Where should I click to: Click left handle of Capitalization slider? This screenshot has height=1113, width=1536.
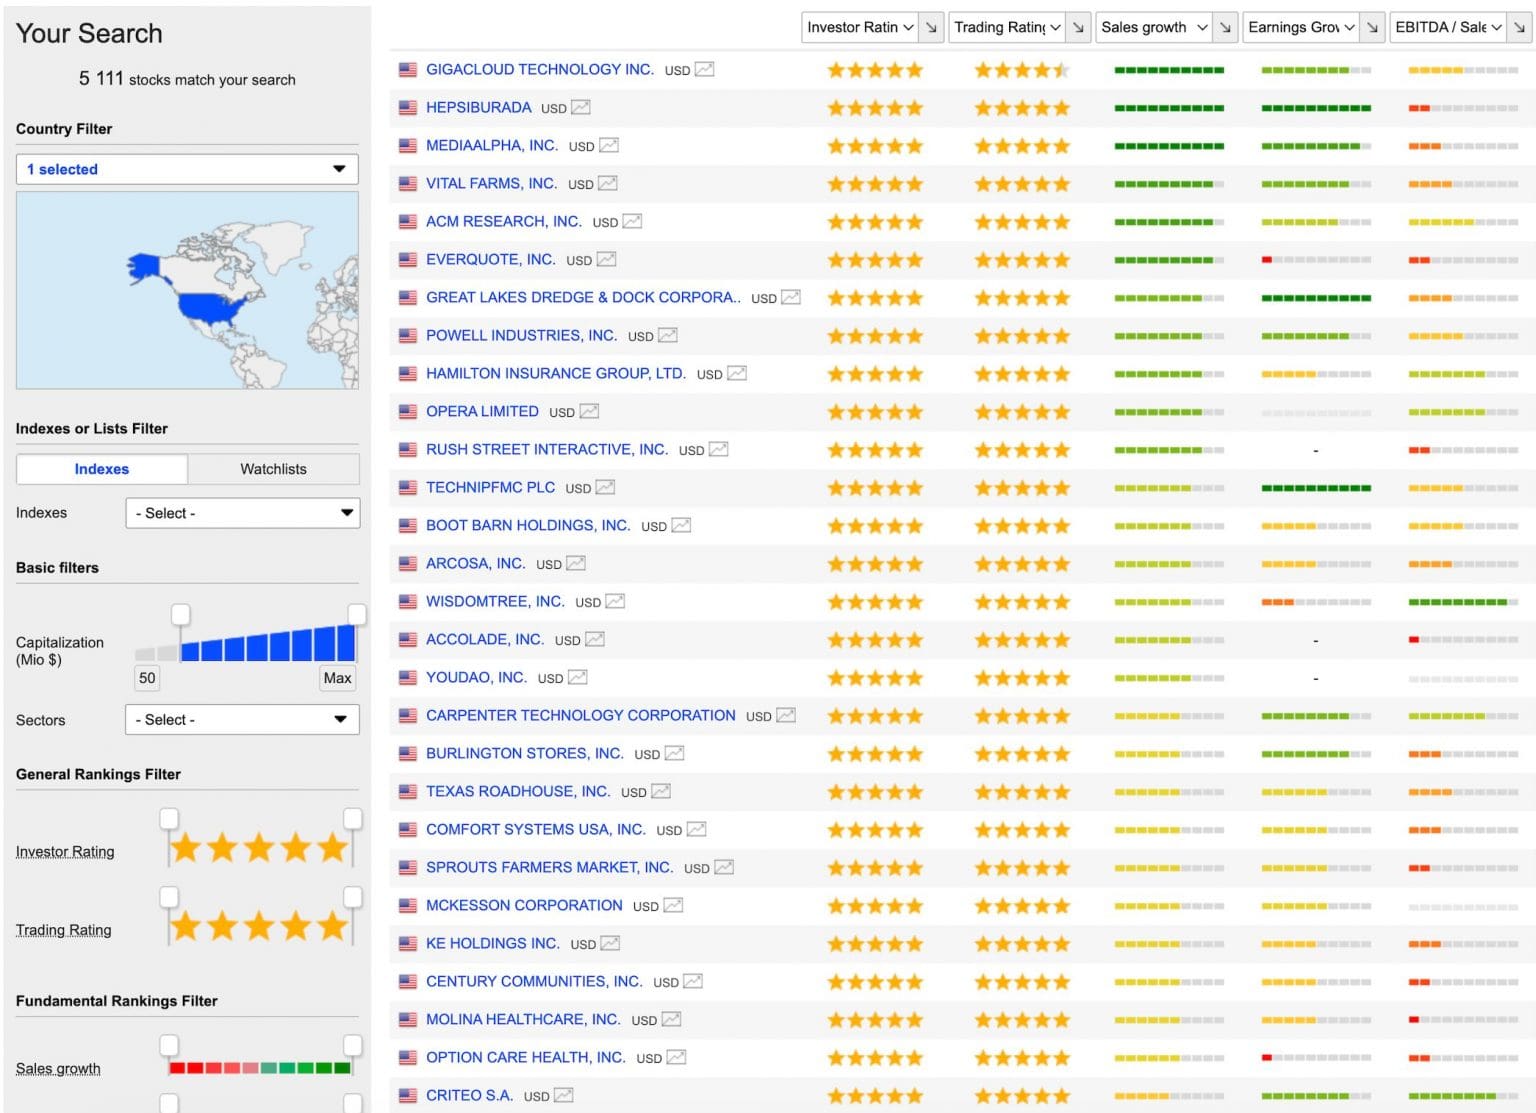(x=180, y=614)
